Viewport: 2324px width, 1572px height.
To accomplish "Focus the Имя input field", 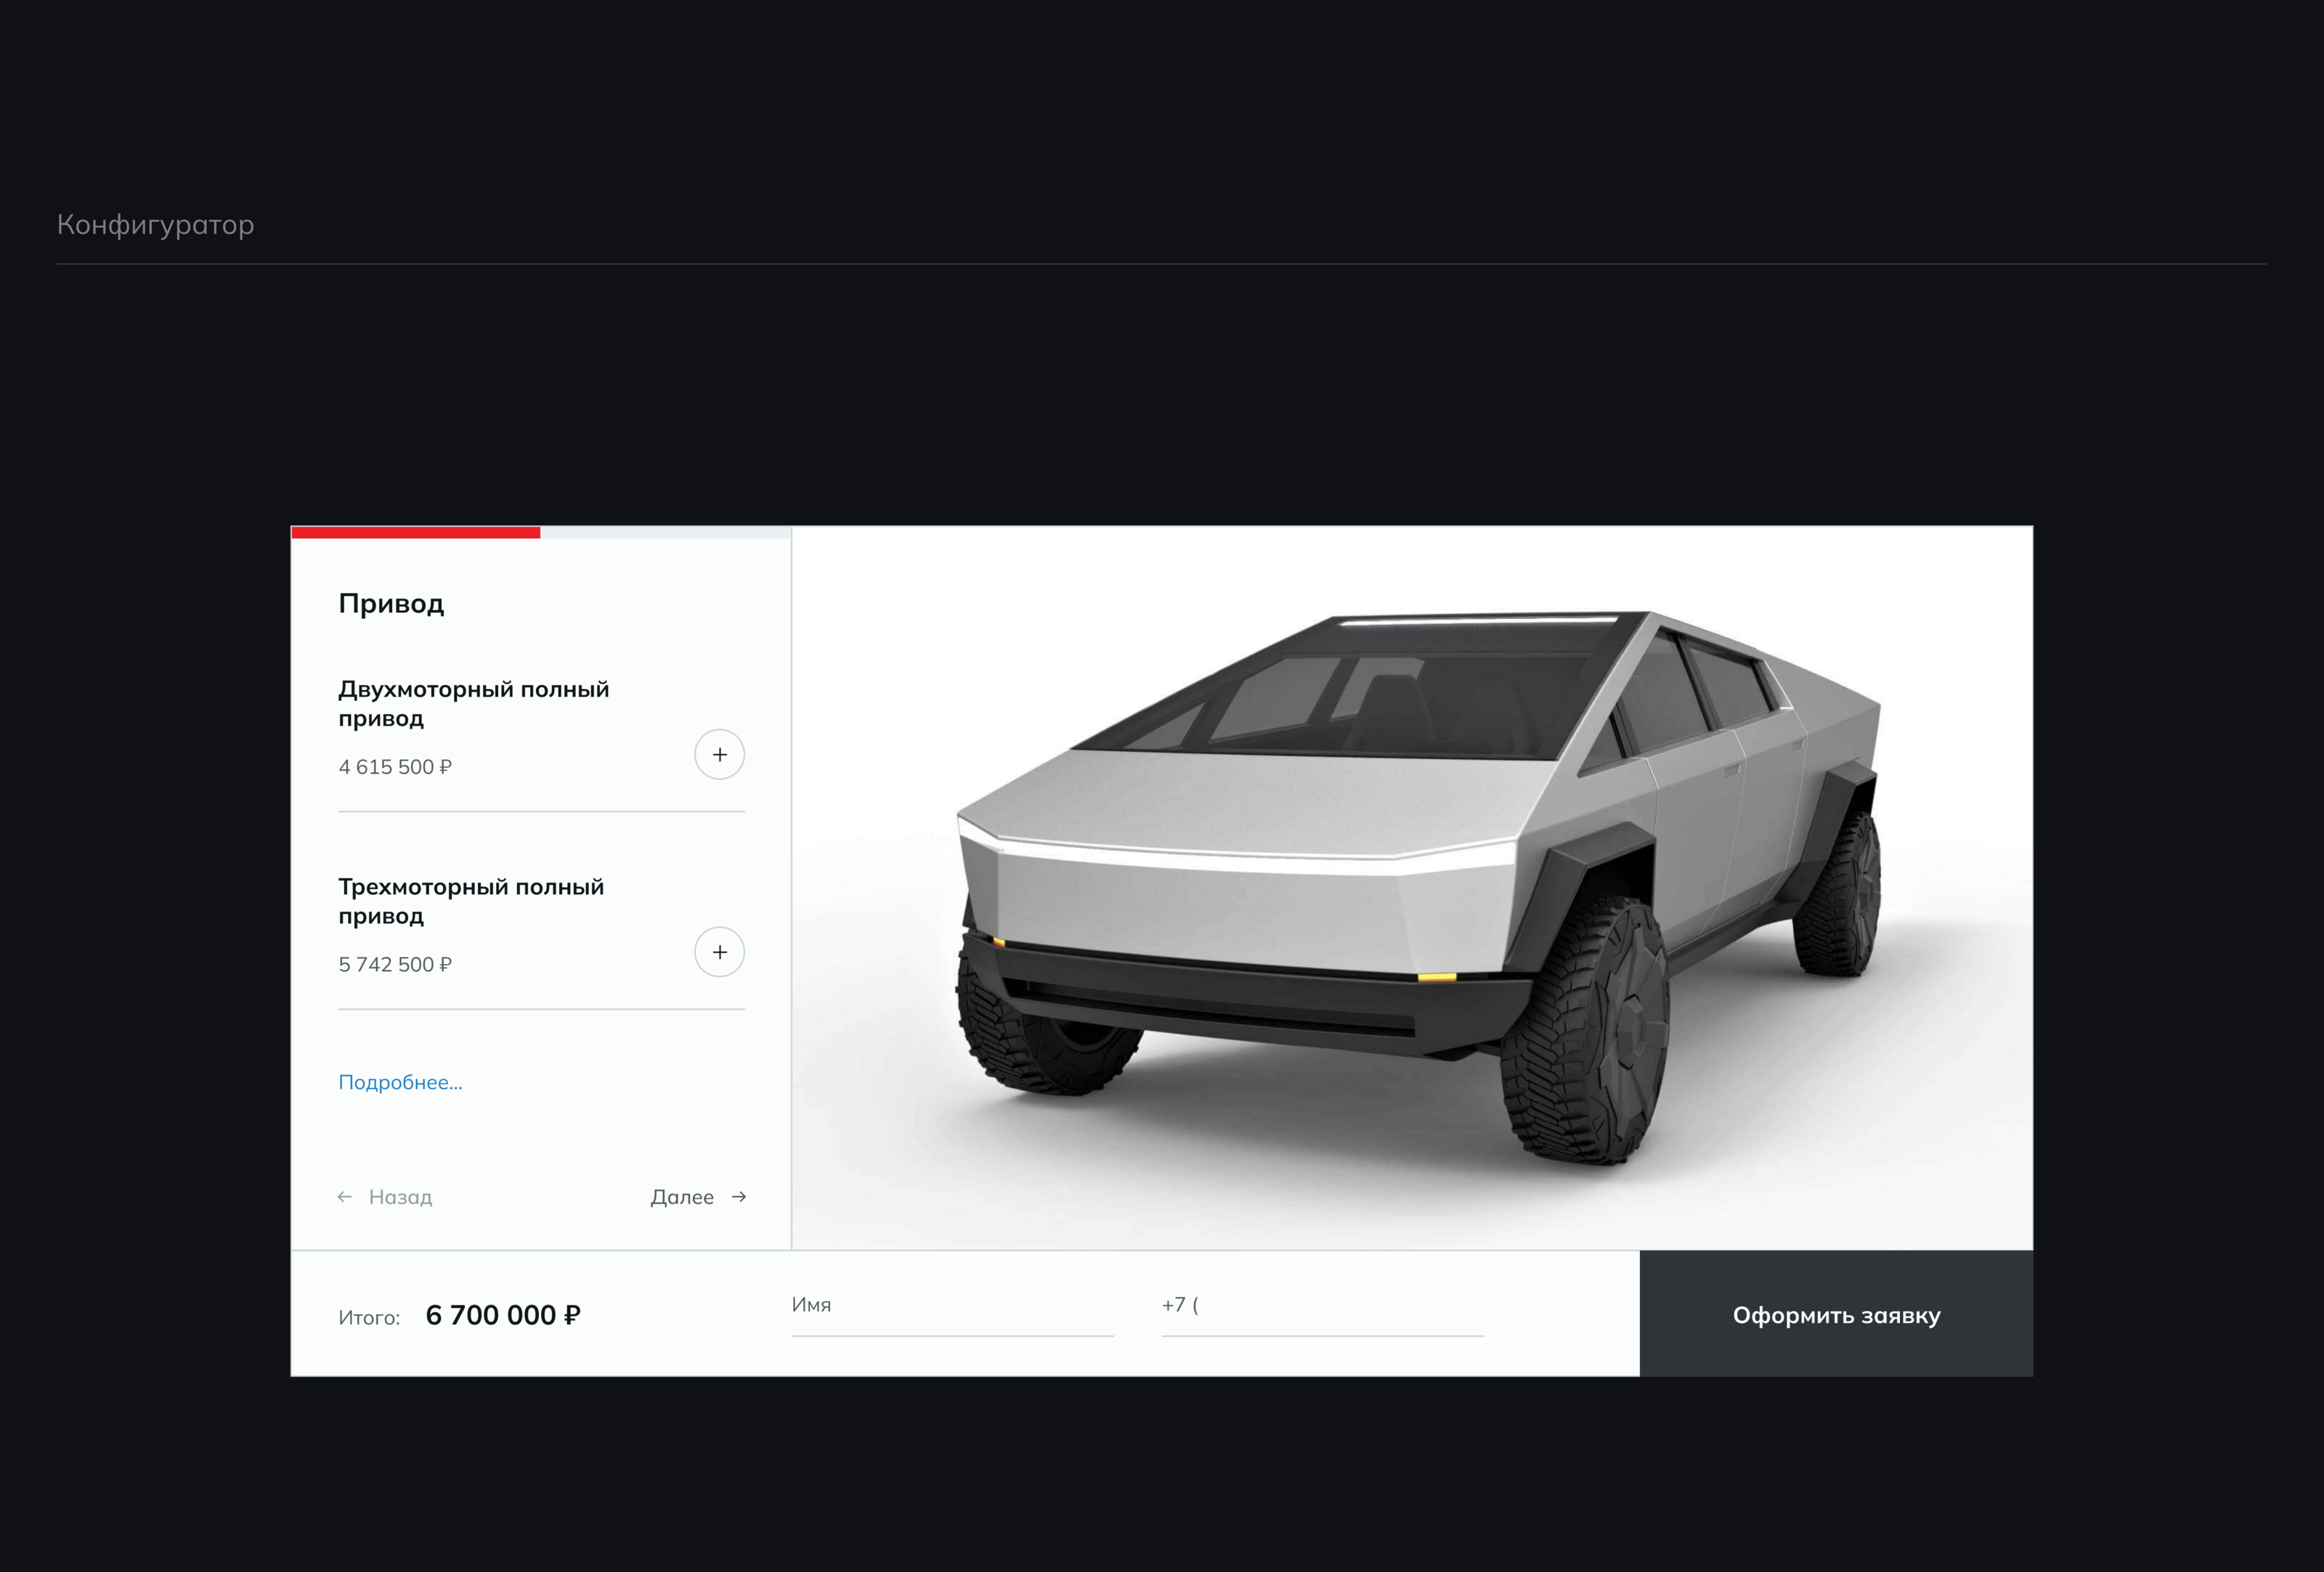I will pyautogui.click(x=952, y=1308).
